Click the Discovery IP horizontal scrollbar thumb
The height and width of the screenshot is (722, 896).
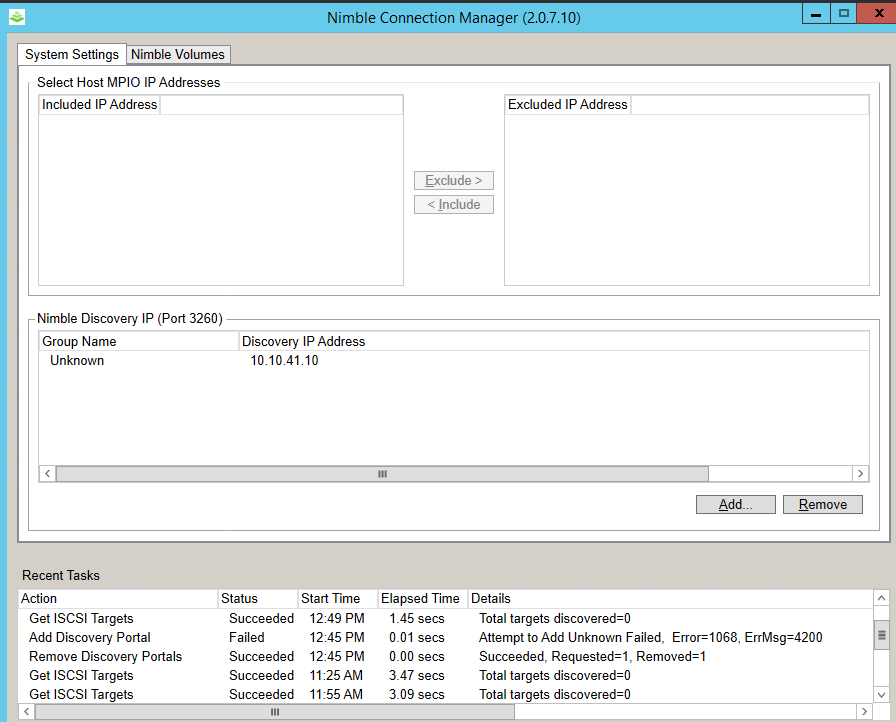382,474
